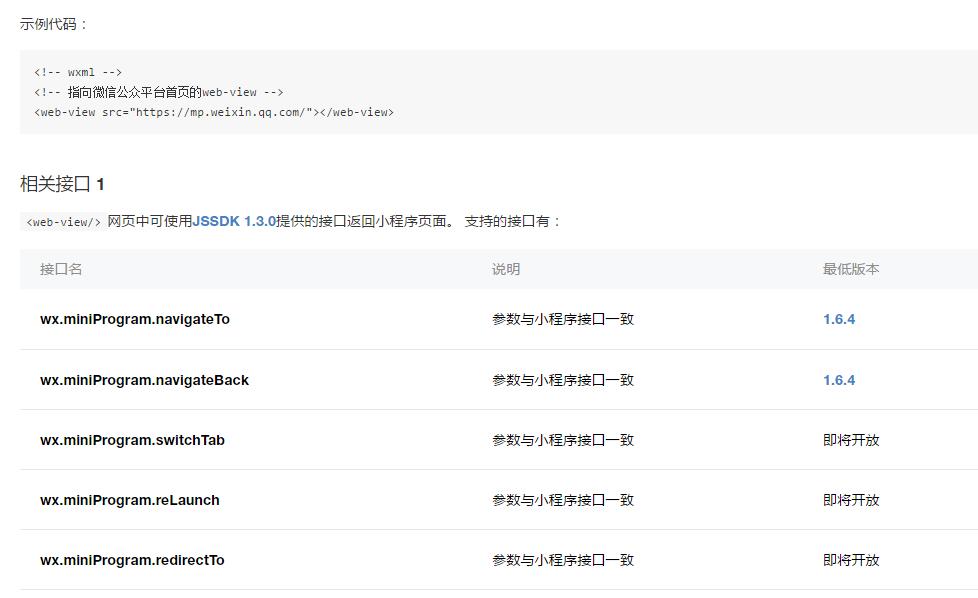Viewport: 978px width, 598px height.
Task: Select the wx.miniProgram.switchTab interface name
Action: [132, 440]
